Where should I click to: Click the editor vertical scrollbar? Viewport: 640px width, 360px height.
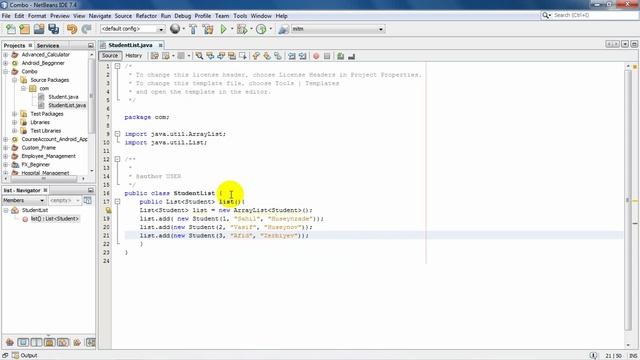click(x=628, y=200)
